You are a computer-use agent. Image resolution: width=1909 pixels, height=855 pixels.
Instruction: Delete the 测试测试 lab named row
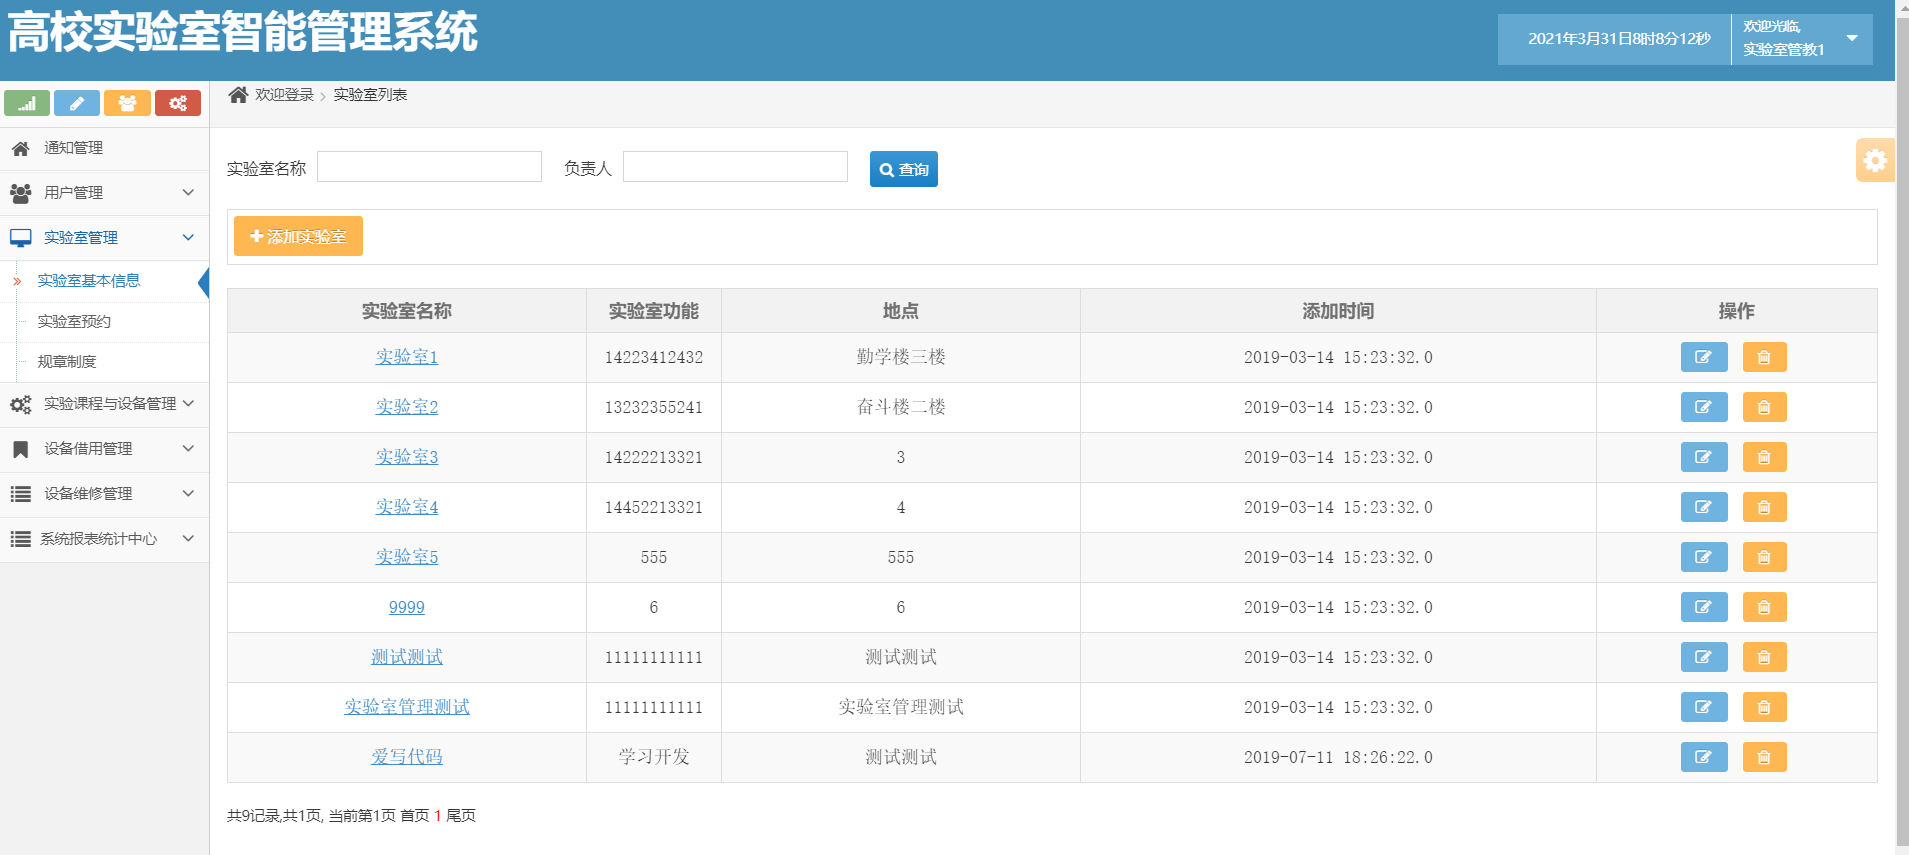pos(1764,657)
